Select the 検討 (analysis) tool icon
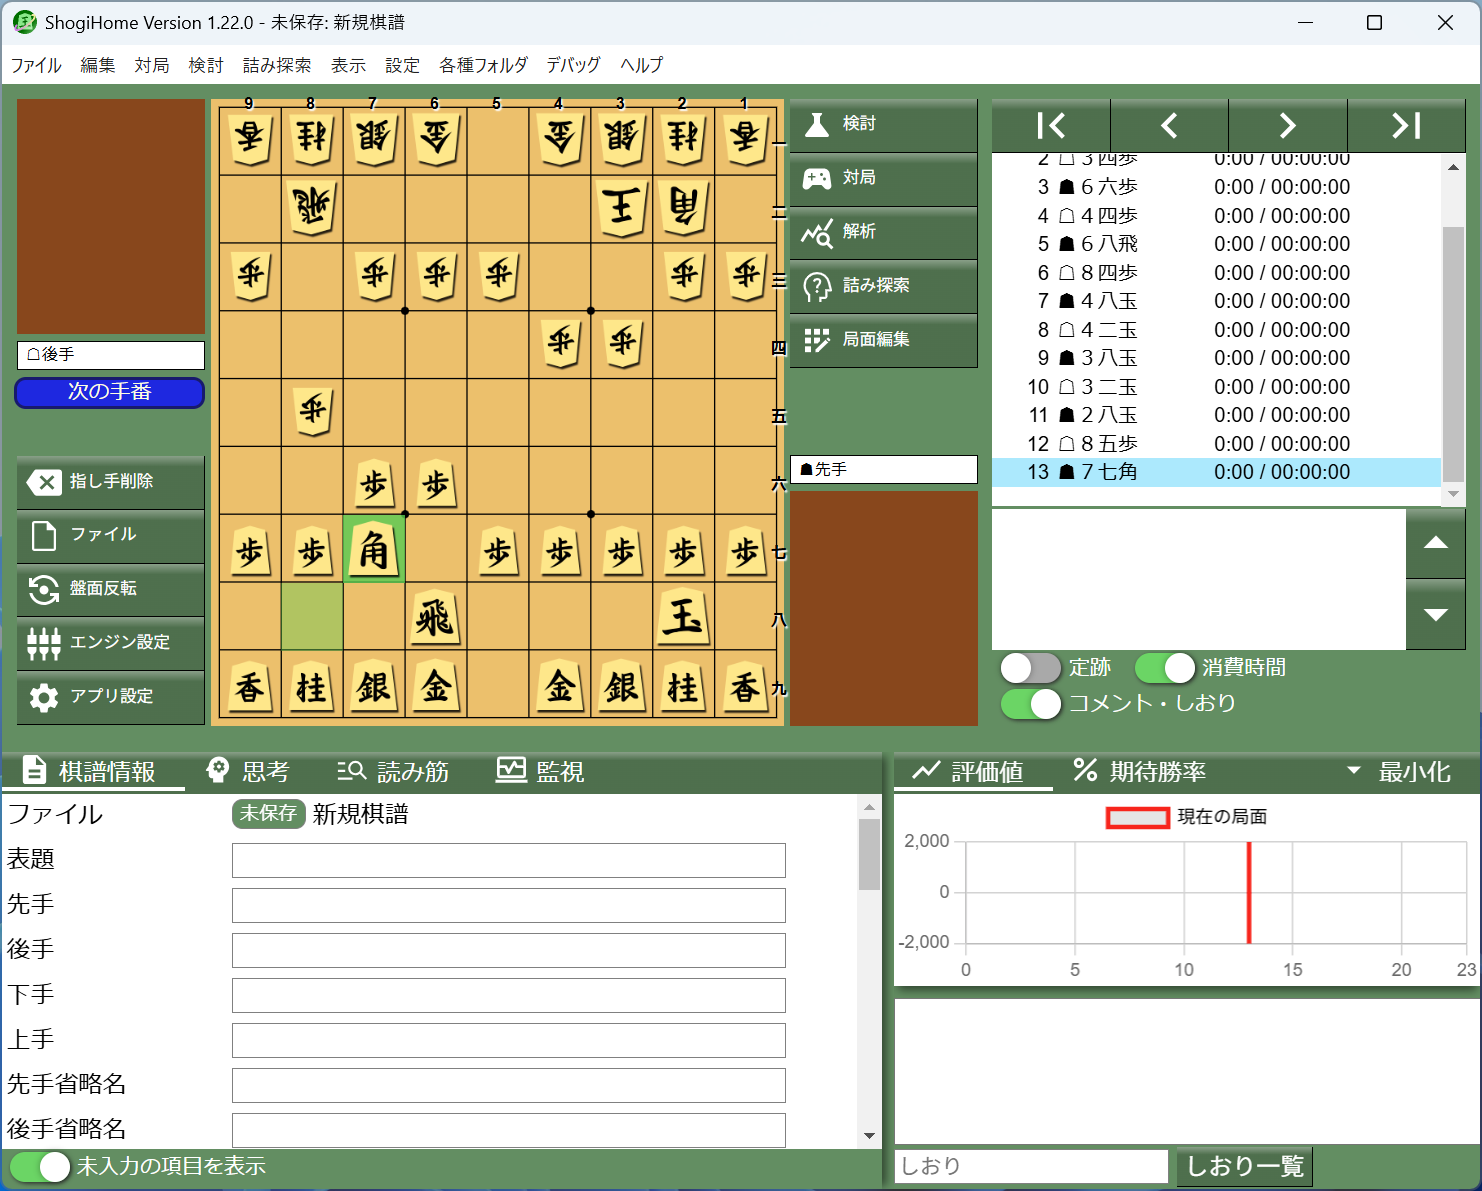 coord(817,123)
